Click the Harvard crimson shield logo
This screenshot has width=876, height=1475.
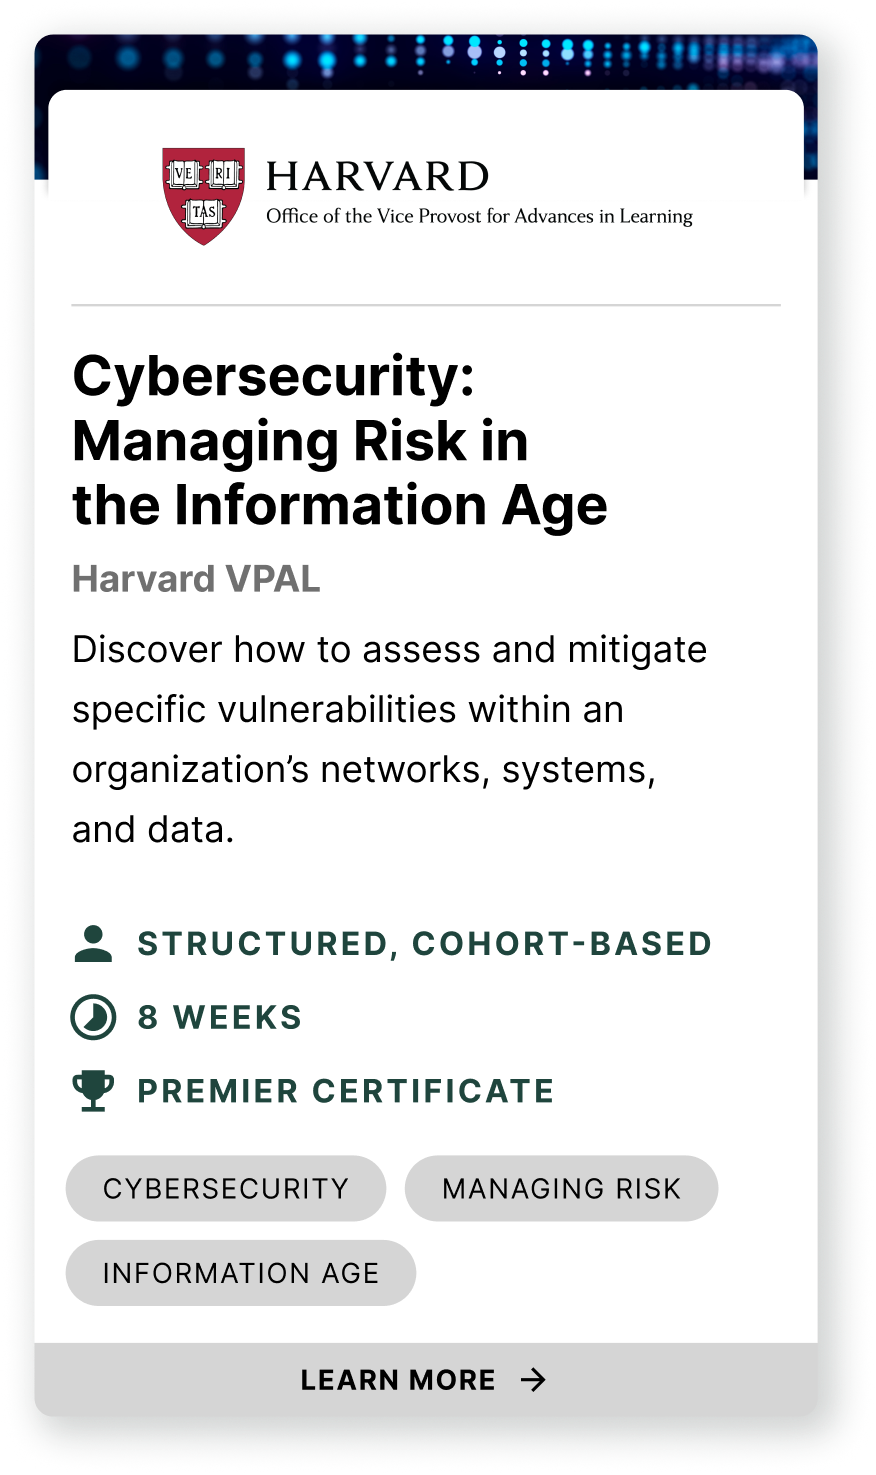(204, 196)
